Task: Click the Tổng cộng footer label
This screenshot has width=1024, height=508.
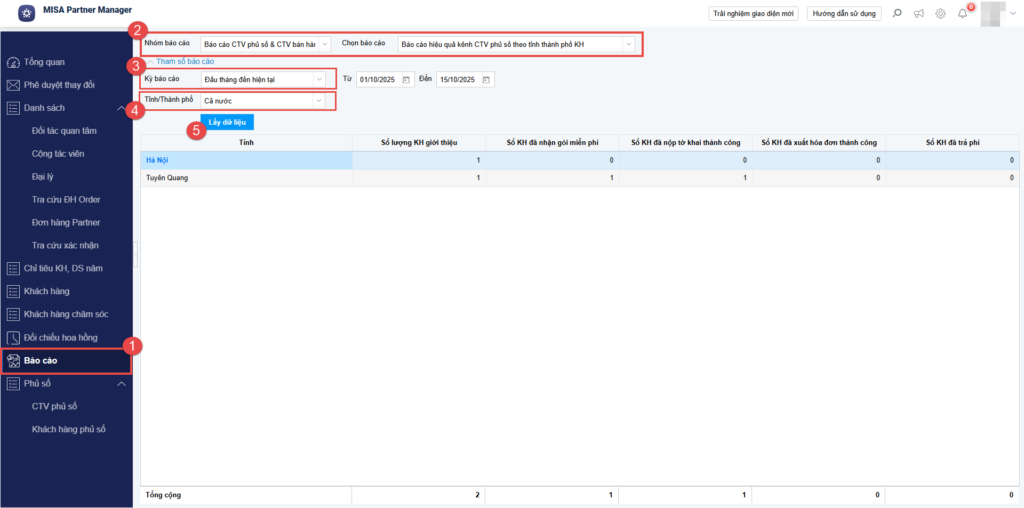Action: [163, 495]
